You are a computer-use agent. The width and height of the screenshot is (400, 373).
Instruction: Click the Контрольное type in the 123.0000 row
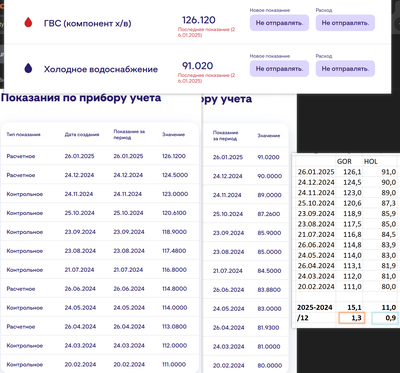coord(25,194)
